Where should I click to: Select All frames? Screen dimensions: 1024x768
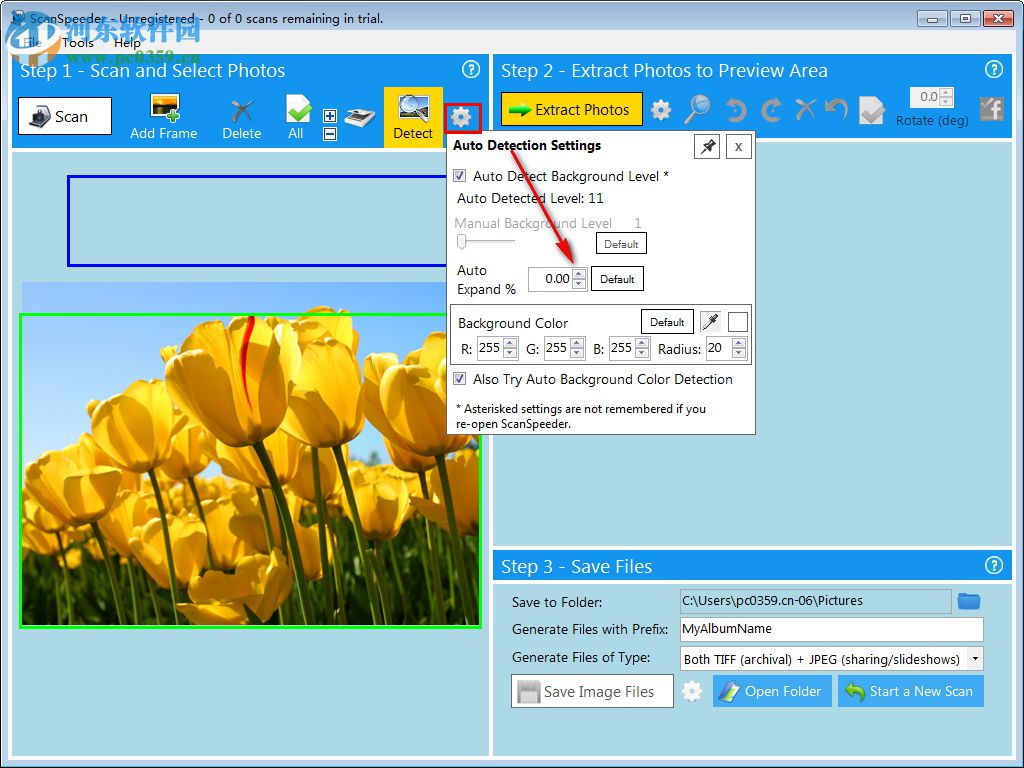click(297, 118)
